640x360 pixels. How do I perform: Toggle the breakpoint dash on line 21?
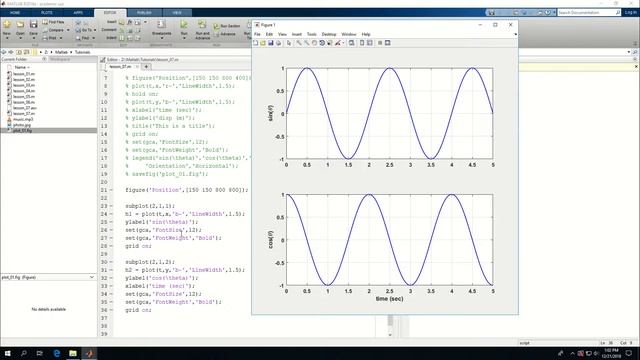tap(111, 190)
